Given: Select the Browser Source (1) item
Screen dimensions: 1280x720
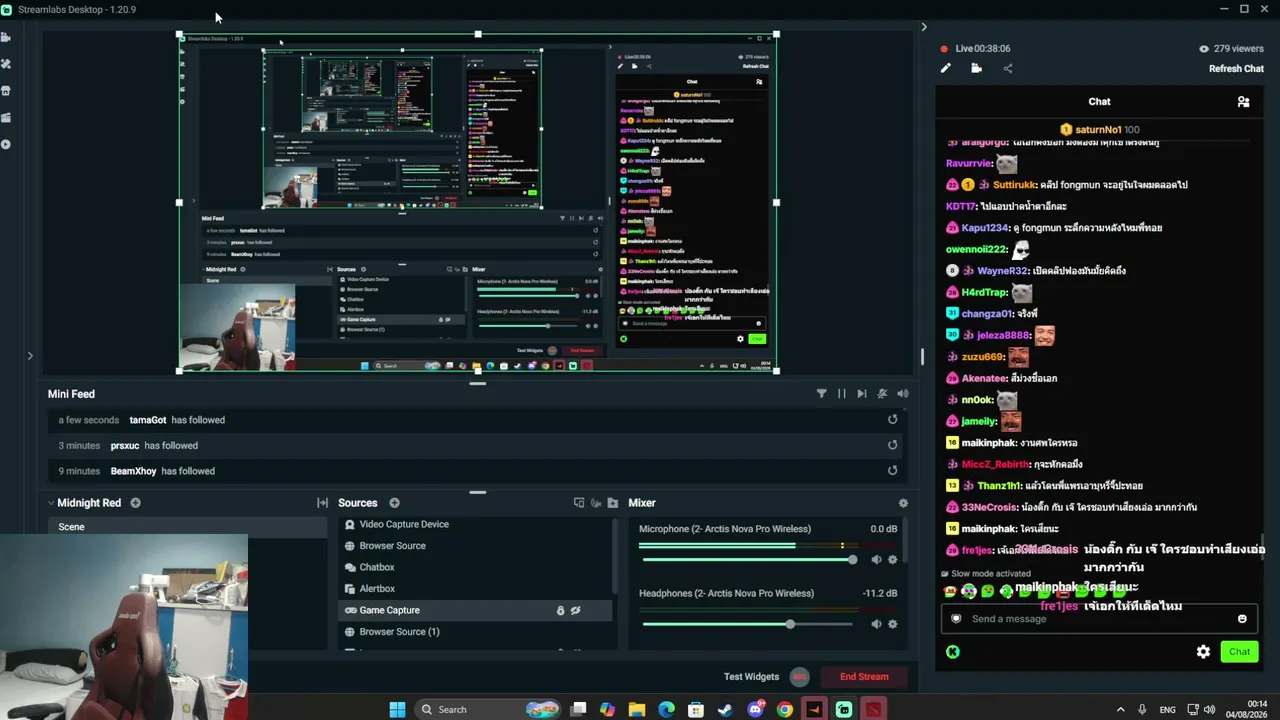Looking at the screenshot, I should tap(475, 632).
